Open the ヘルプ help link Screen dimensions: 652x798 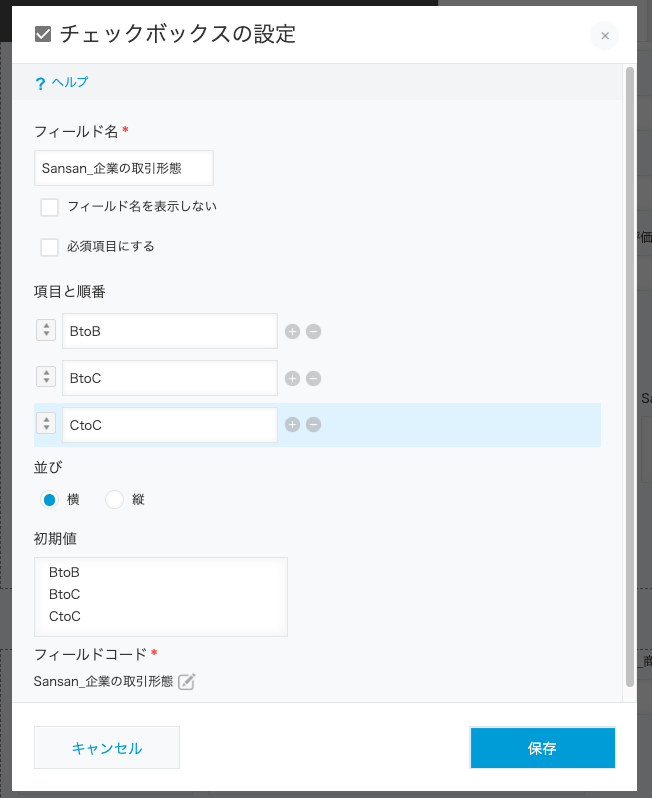70,82
